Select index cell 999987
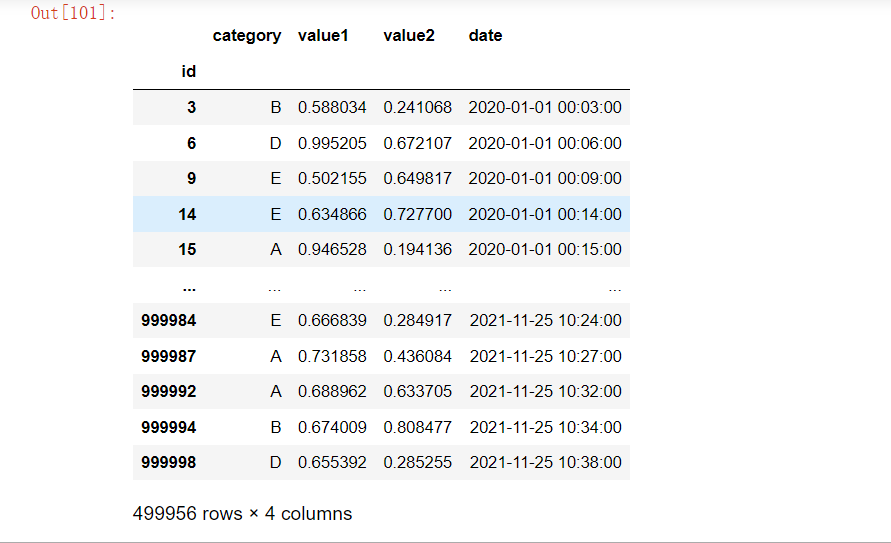 (169, 356)
